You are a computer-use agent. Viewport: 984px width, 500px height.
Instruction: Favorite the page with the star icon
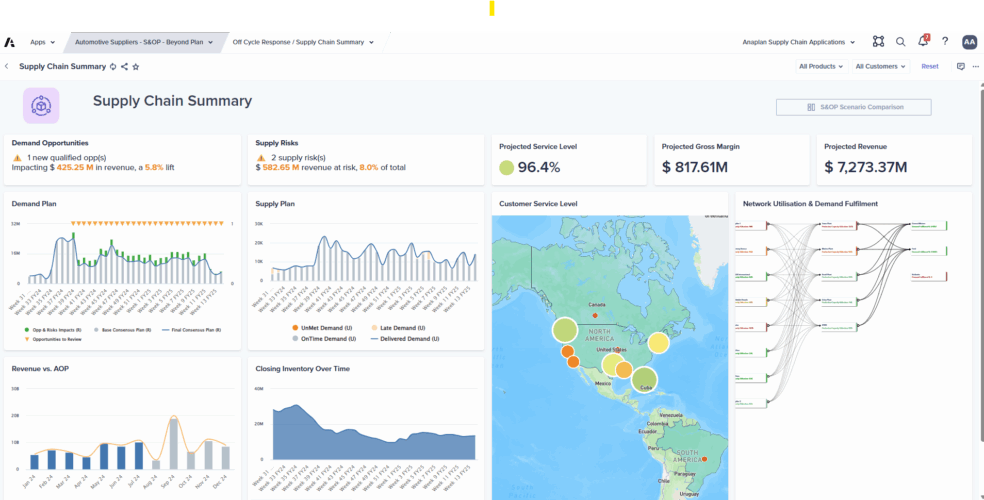136,66
